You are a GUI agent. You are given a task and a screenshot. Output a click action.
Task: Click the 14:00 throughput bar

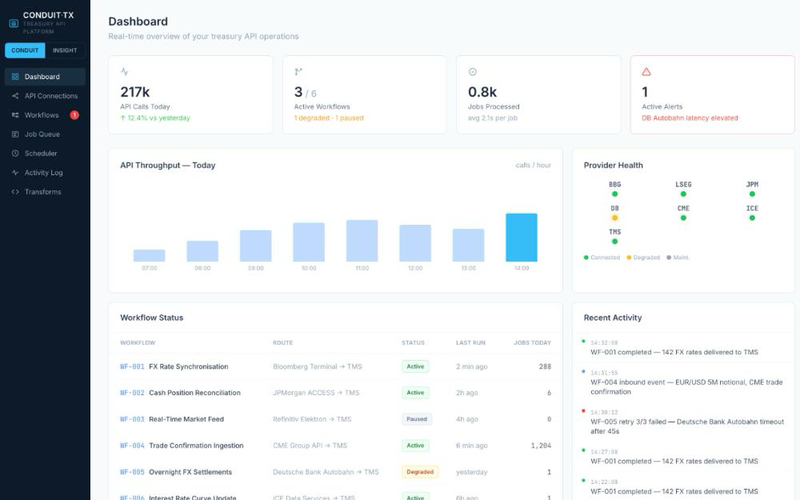521,237
